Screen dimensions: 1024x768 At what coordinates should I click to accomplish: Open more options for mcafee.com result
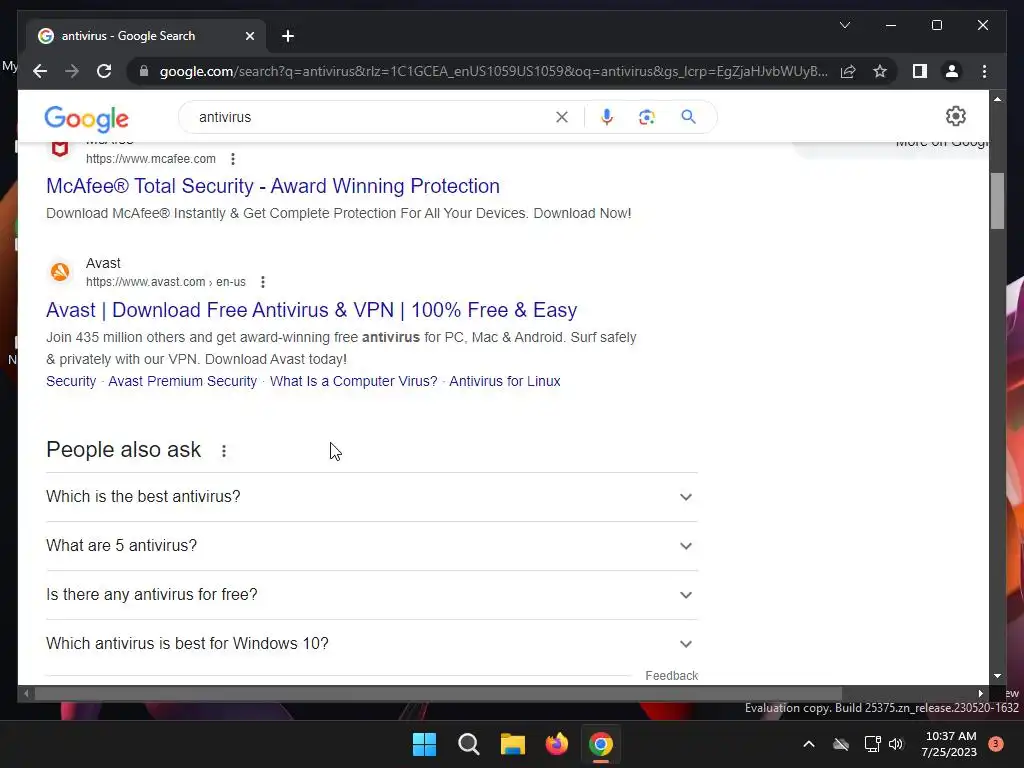click(233, 159)
